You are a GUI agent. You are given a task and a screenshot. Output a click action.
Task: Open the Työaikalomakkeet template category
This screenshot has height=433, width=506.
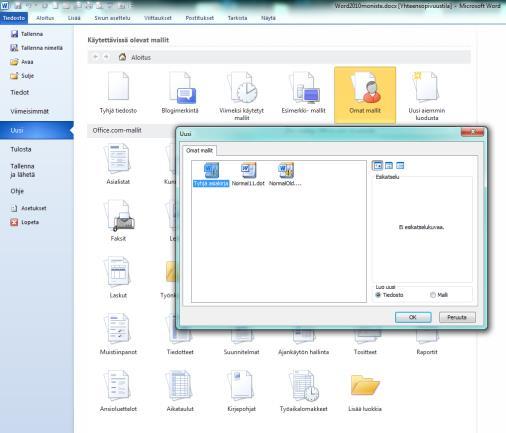[303, 391]
